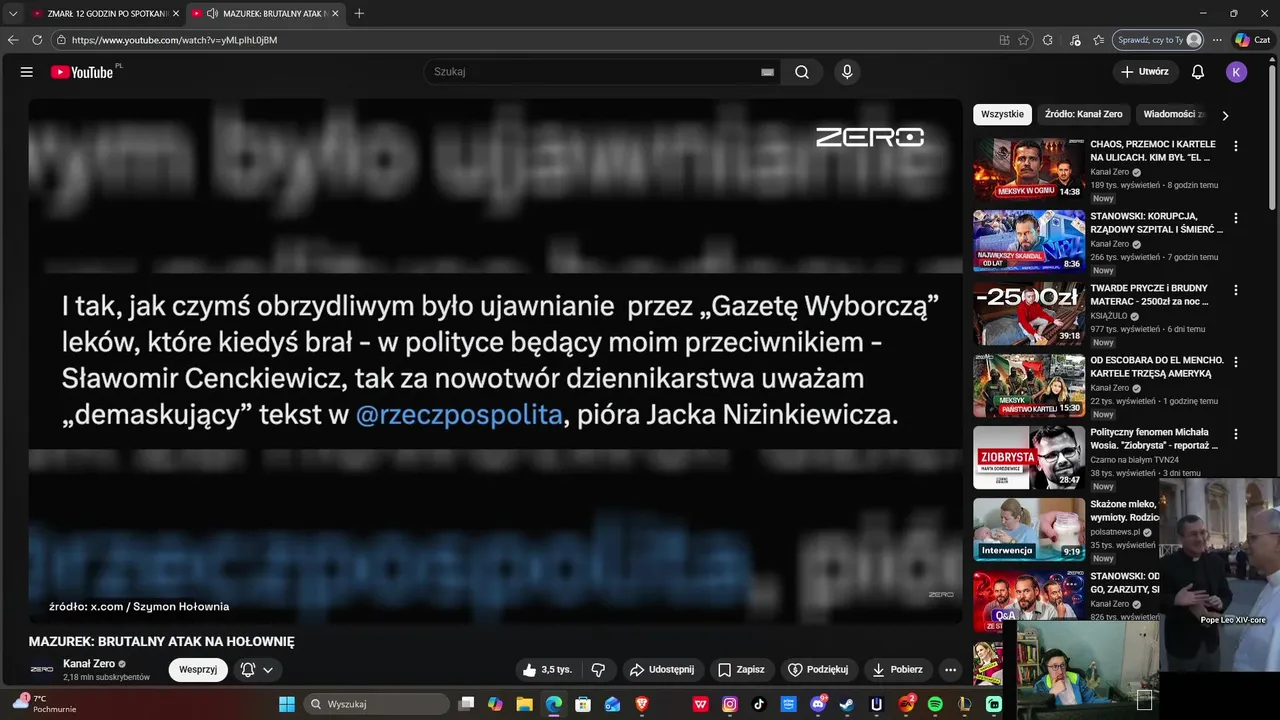The image size is (1280, 720).
Task: Open notification bell dropdown for Kanał Zero
Action: (x=257, y=670)
